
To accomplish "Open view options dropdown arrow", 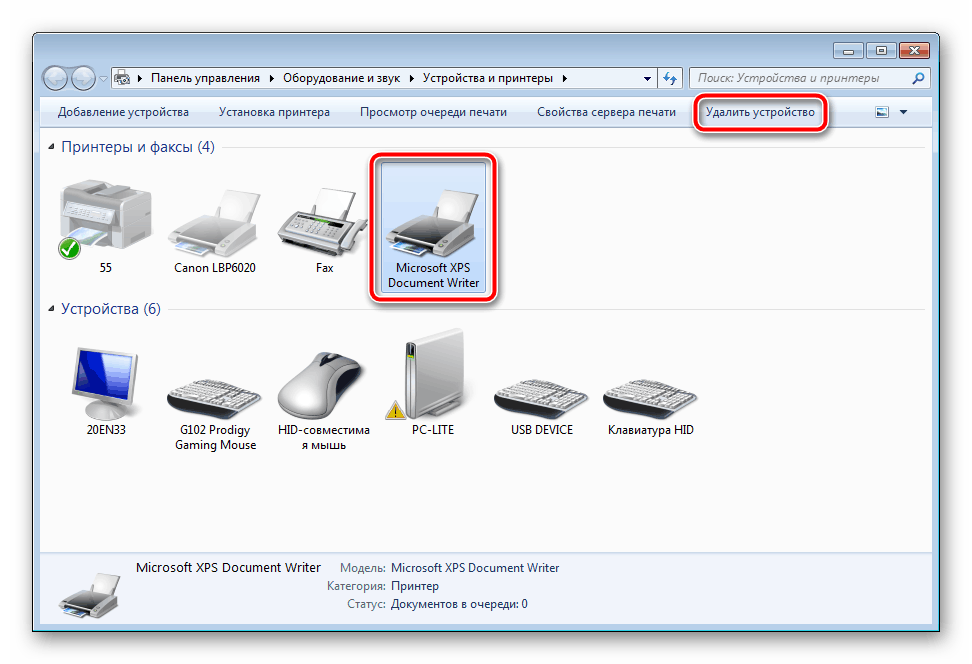I will coord(903,112).
